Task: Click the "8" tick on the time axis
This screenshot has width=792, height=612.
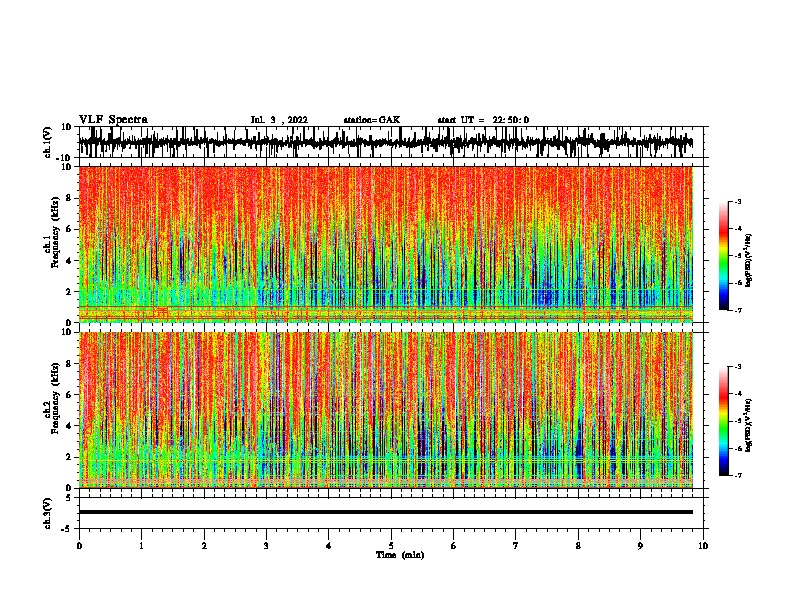Action: (x=578, y=546)
